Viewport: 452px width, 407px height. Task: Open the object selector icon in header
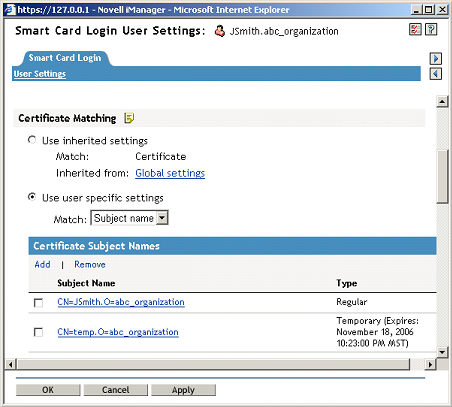[x=415, y=30]
